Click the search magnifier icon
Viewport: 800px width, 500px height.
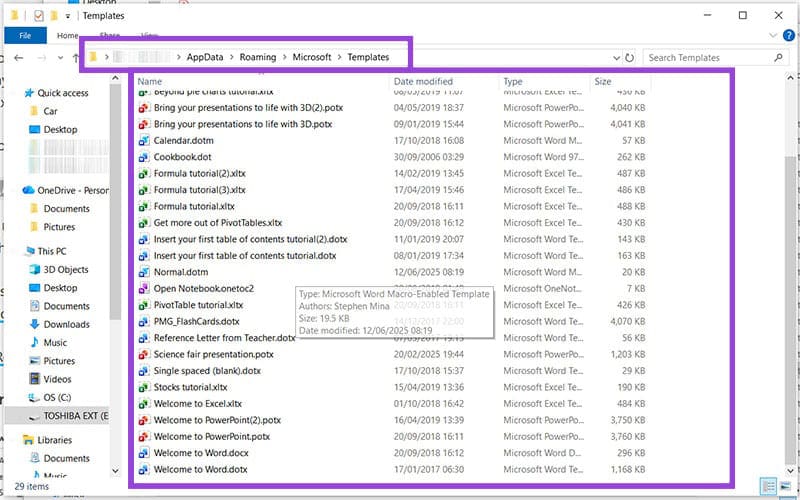coord(778,58)
